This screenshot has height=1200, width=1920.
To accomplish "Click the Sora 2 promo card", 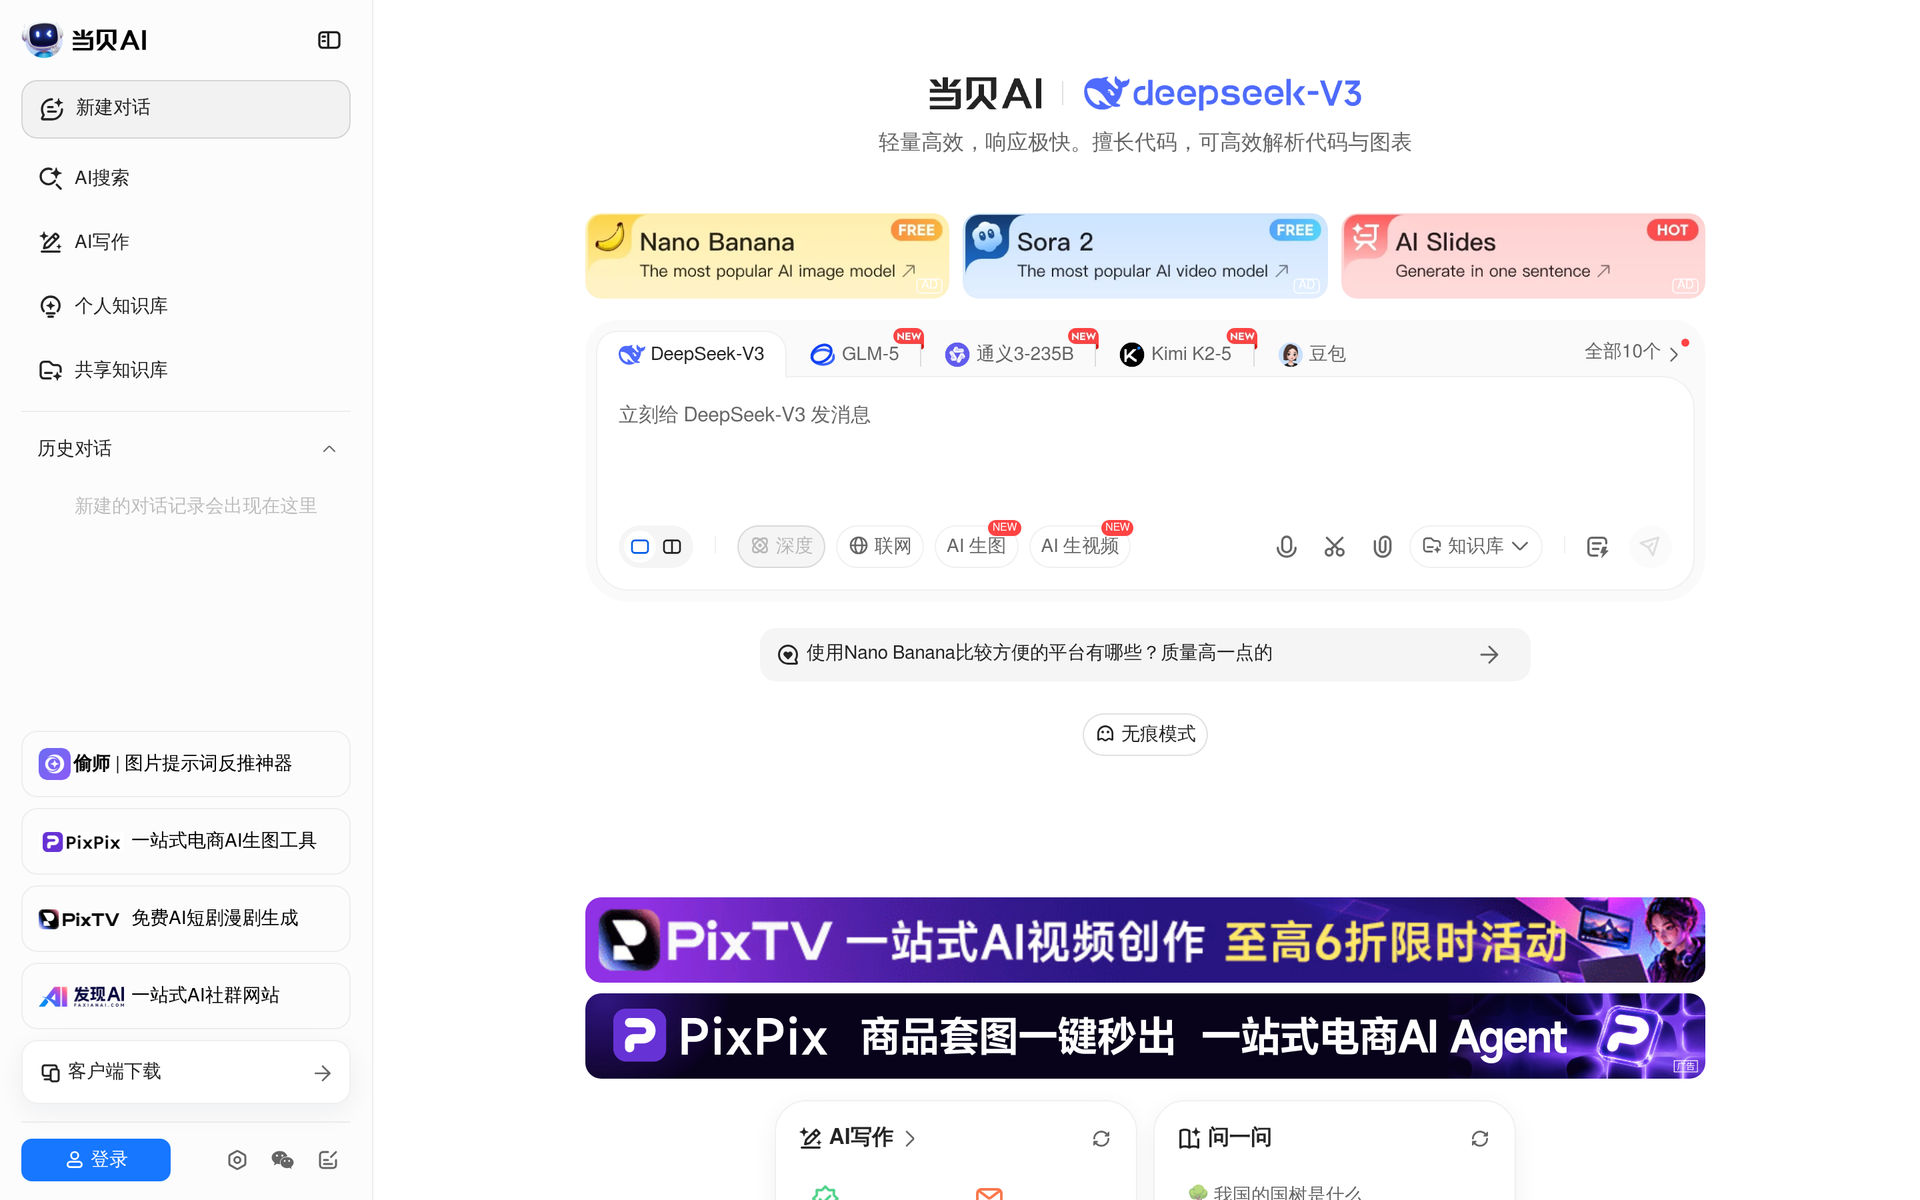I will click(1145, 256).
